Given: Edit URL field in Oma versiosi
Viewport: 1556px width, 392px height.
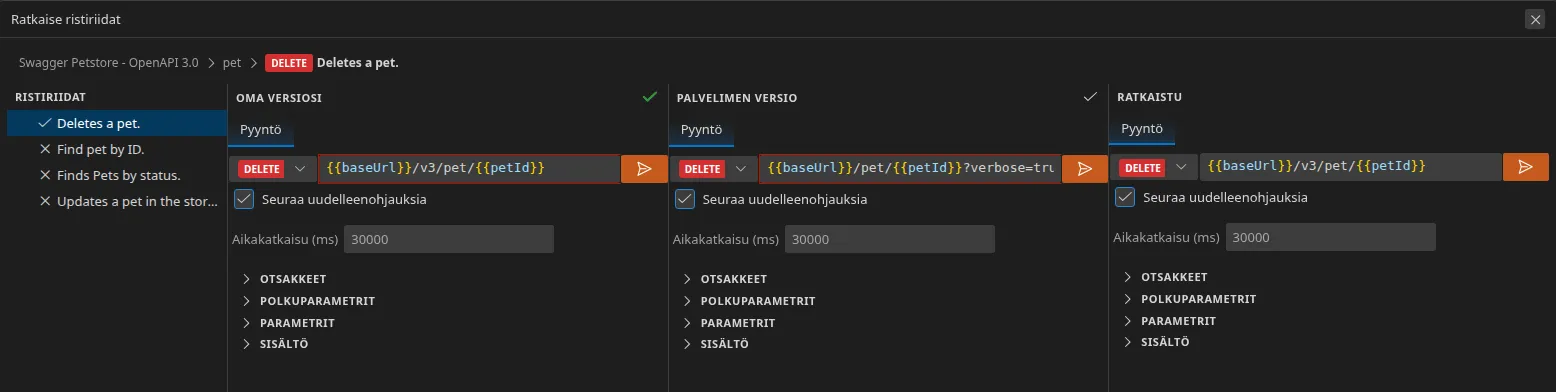Looking at the screenshot, I should (x=469, y=169).
